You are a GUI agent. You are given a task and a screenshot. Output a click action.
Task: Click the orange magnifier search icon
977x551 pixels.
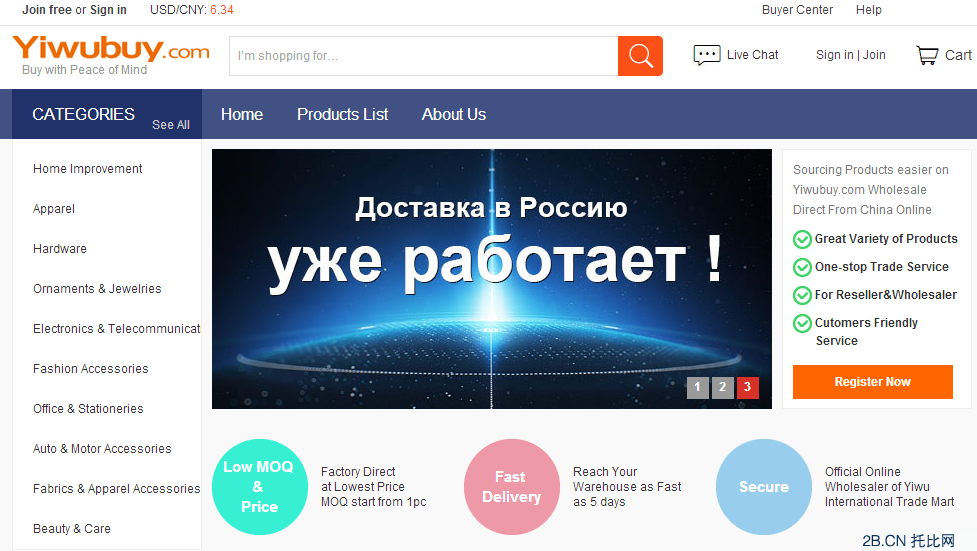click(640, 56)
